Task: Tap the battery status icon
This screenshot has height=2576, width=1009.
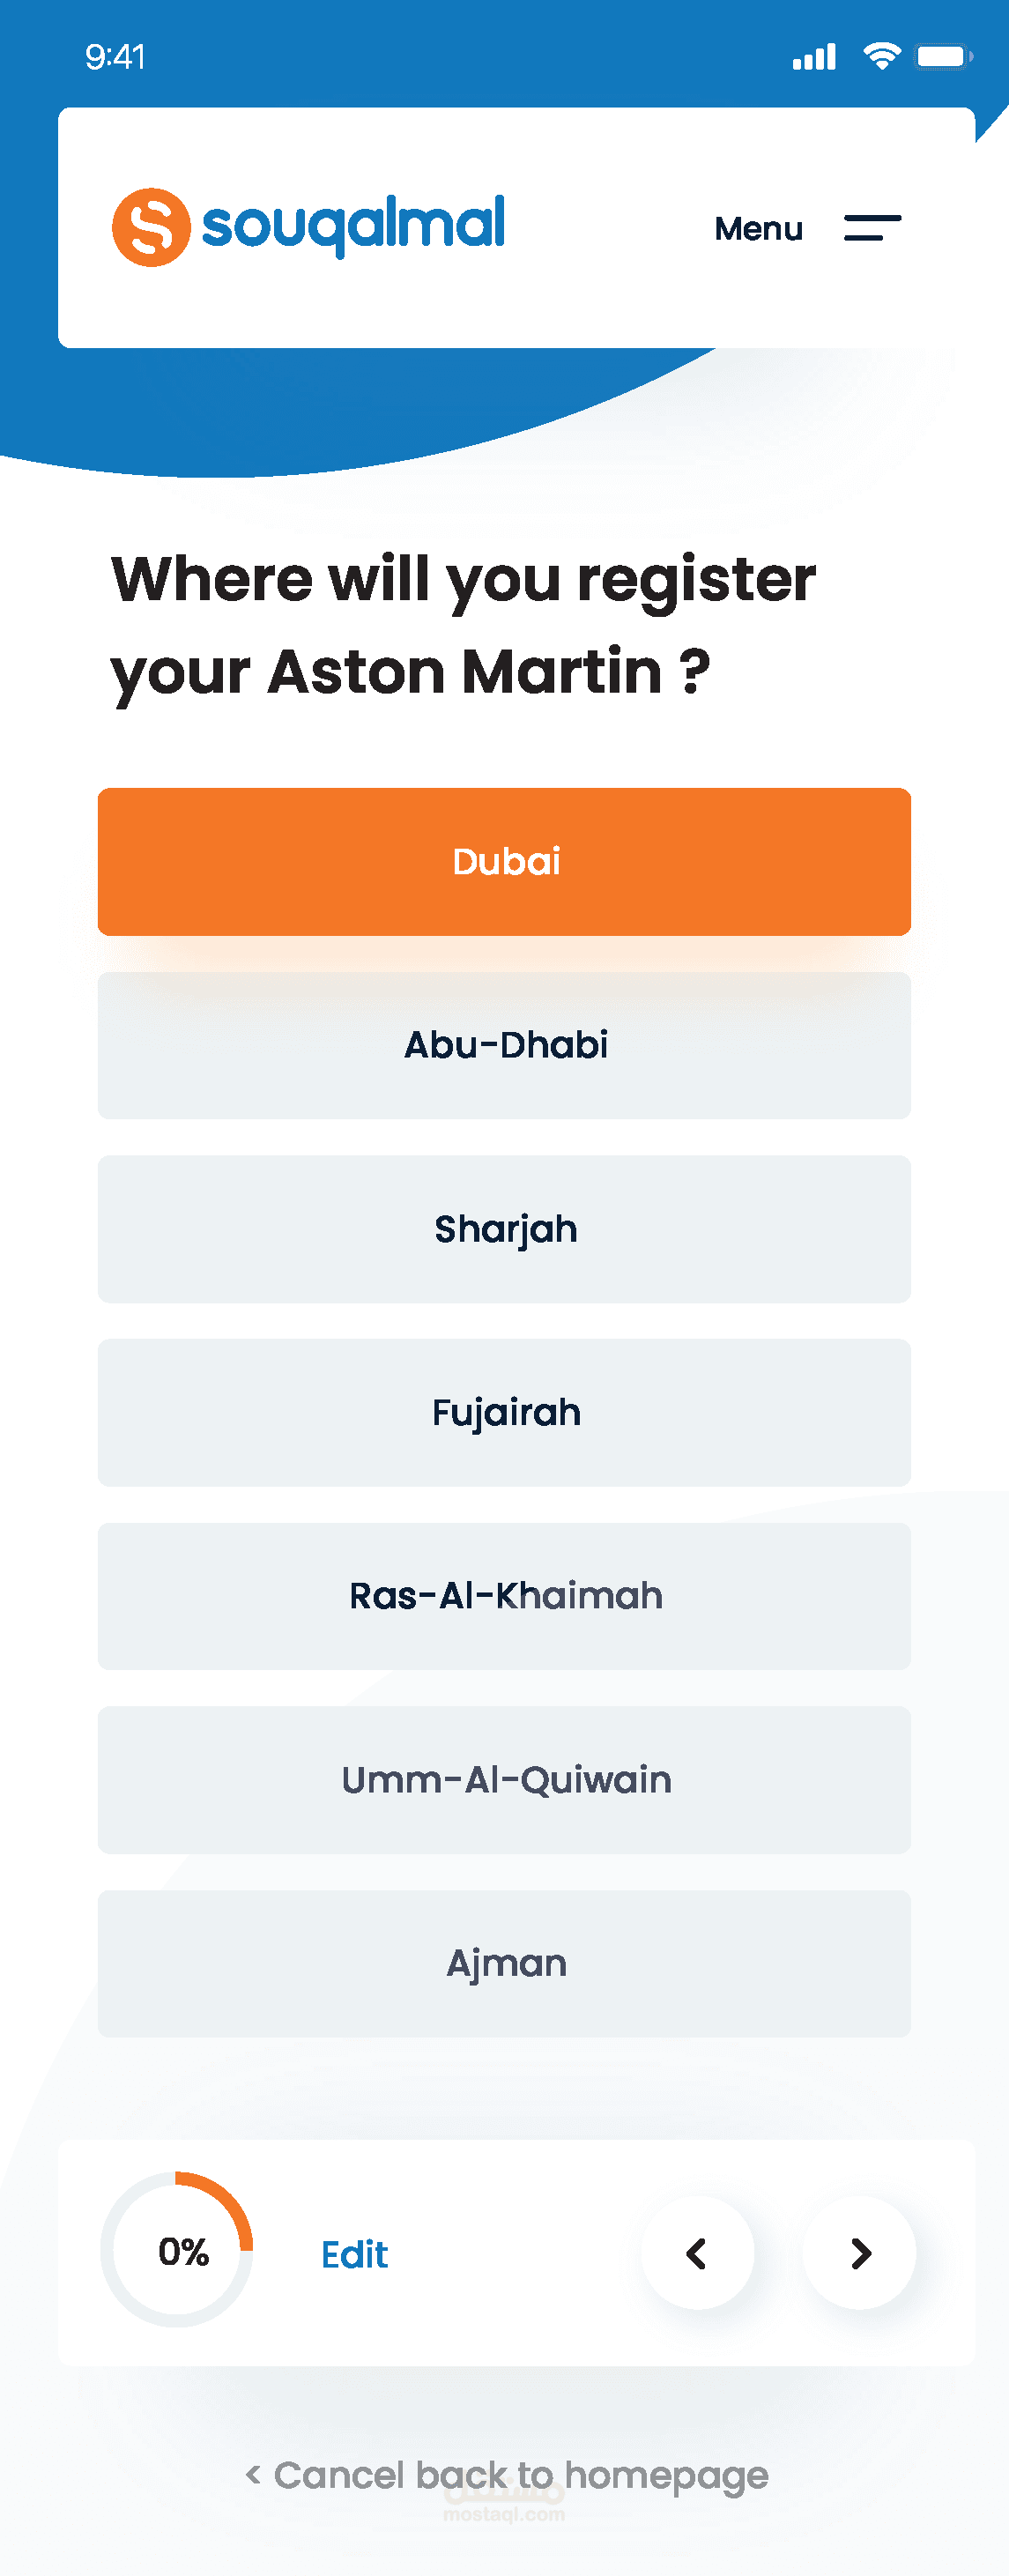Action: (x=944, y=56)
